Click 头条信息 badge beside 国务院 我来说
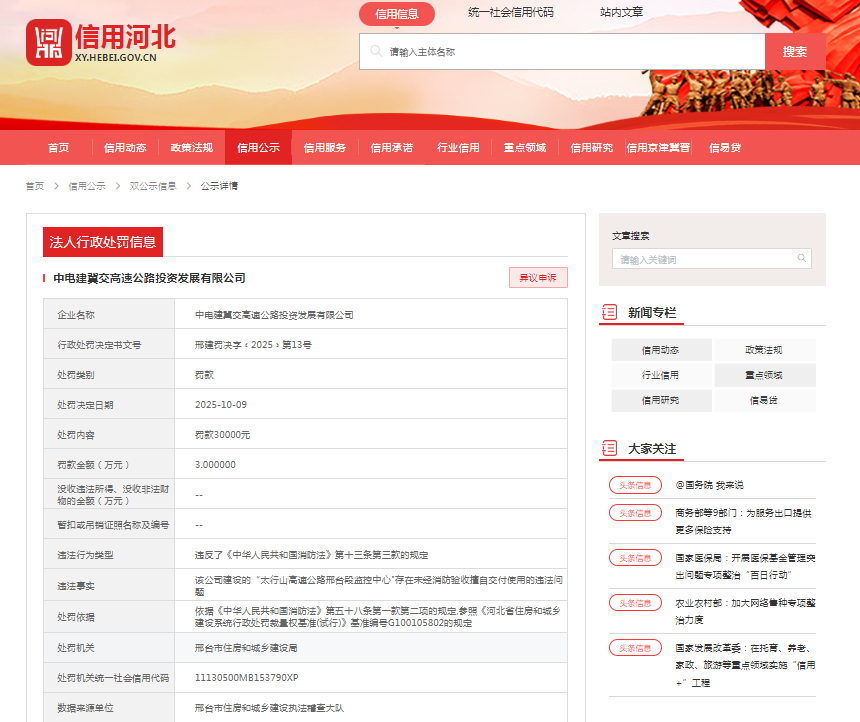The height and width of the screenshot is (722, 860). pos(635,485)
